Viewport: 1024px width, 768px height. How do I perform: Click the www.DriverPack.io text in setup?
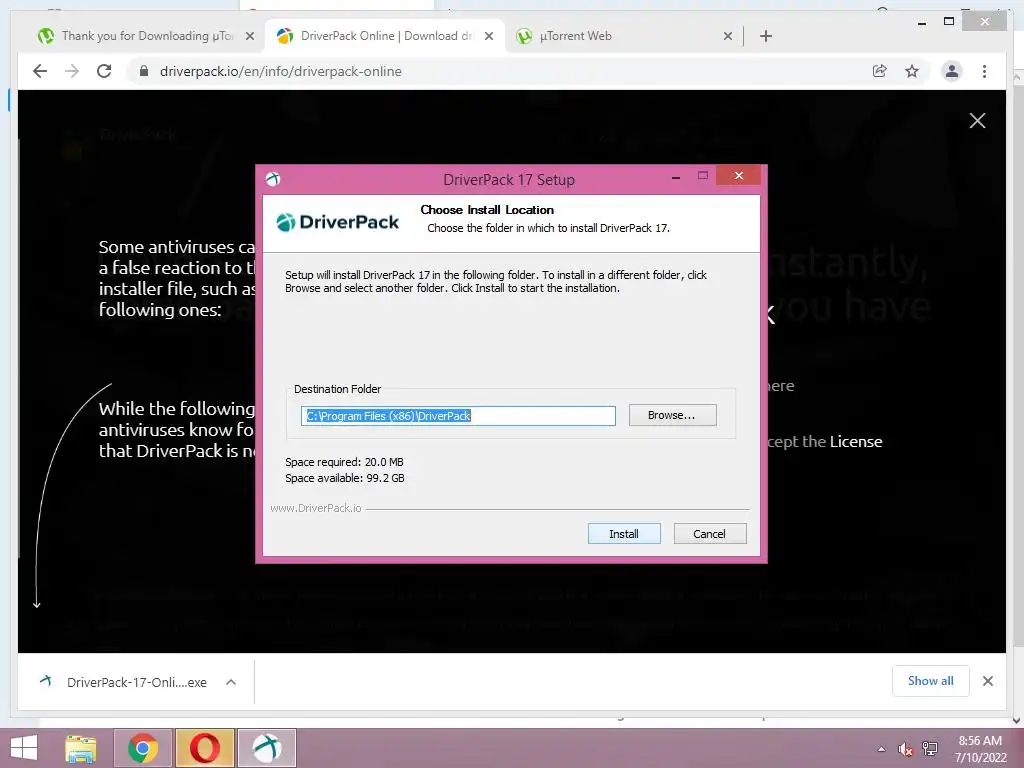click(x=315, y=508)
